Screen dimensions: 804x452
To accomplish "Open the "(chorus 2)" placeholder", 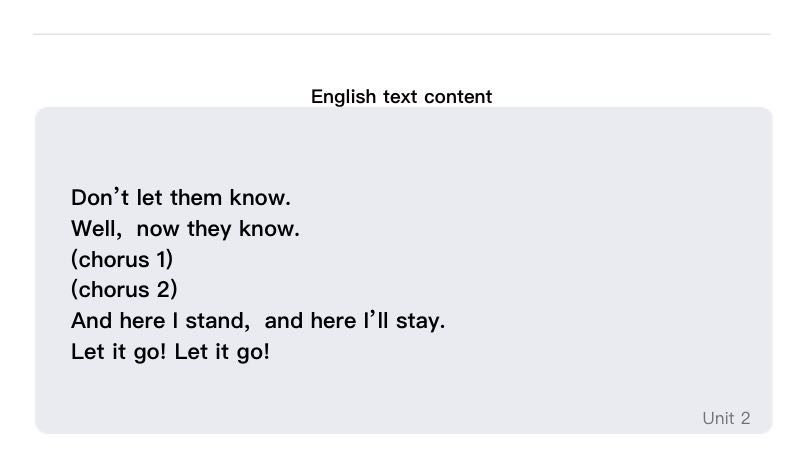I will coord(124,290).
